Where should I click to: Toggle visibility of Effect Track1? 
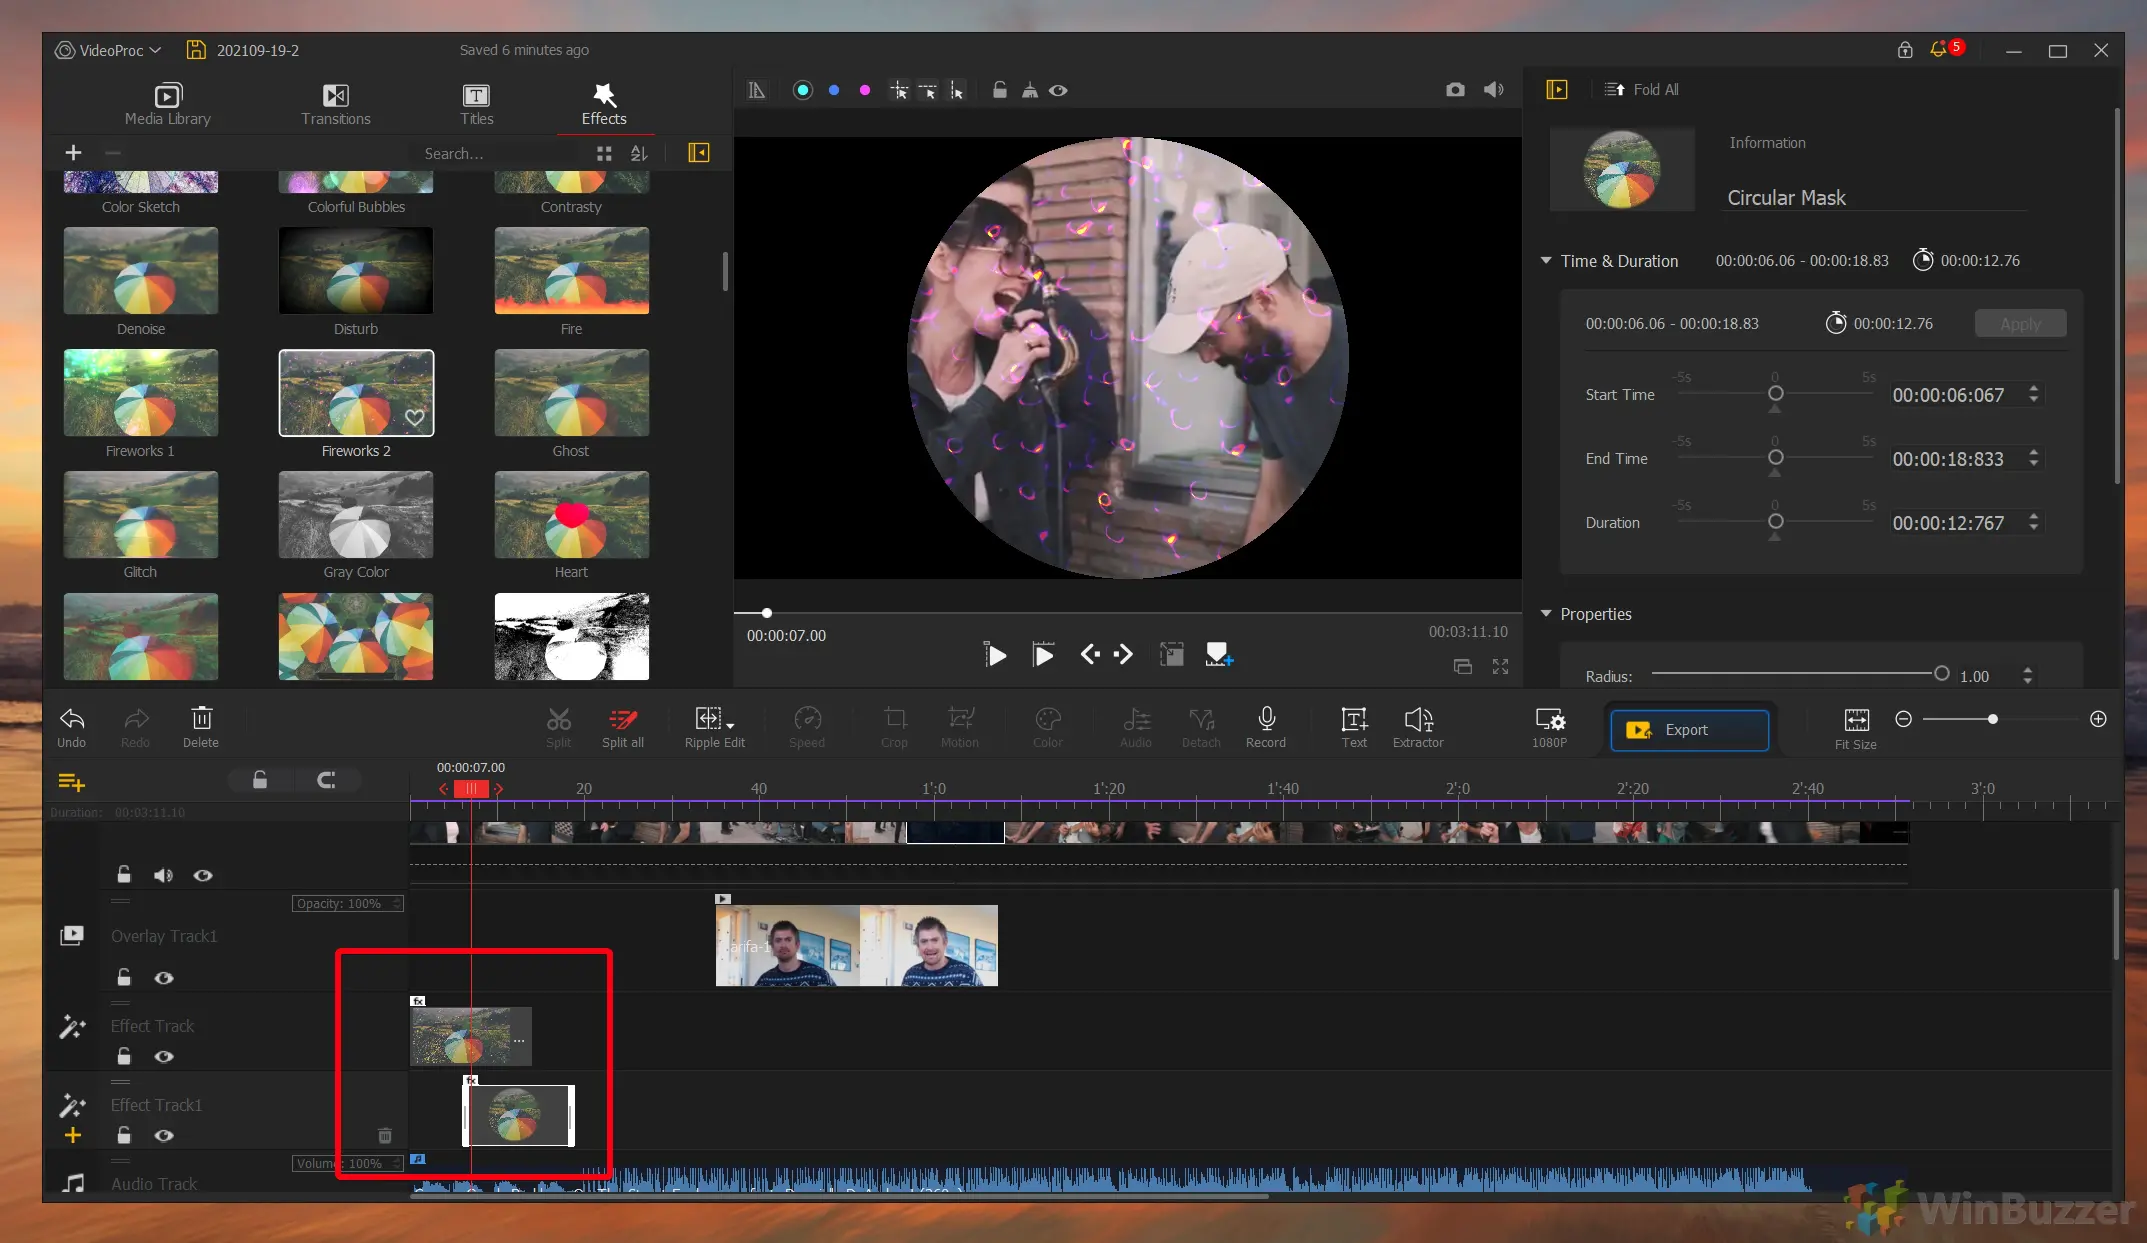tap(164, 1135)
